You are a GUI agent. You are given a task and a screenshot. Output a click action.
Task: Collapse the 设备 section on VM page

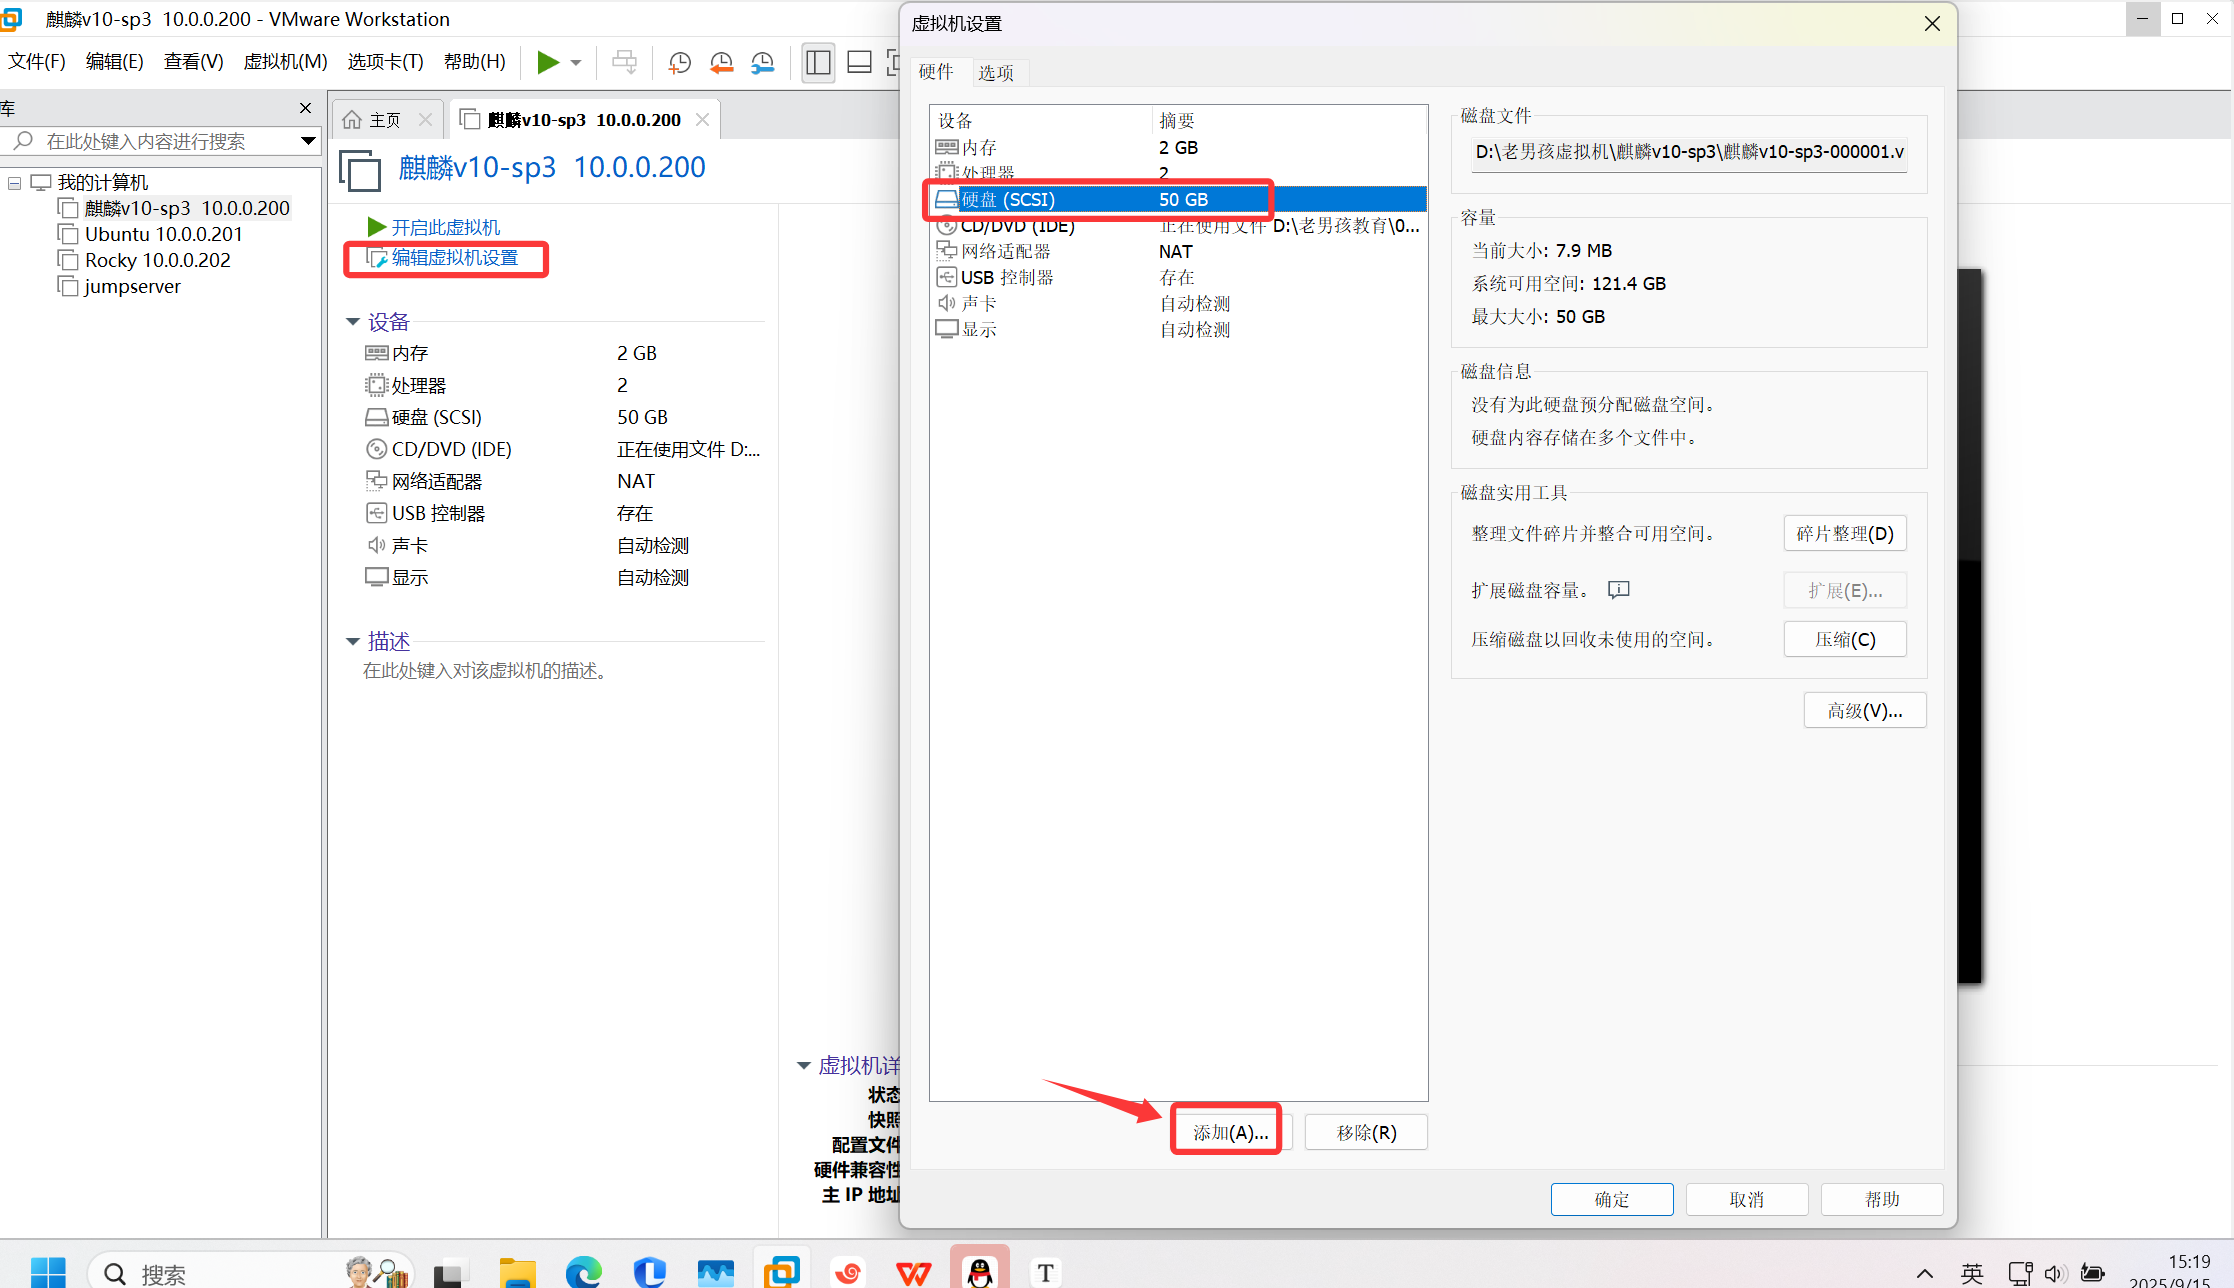click(x=353, y=322)
